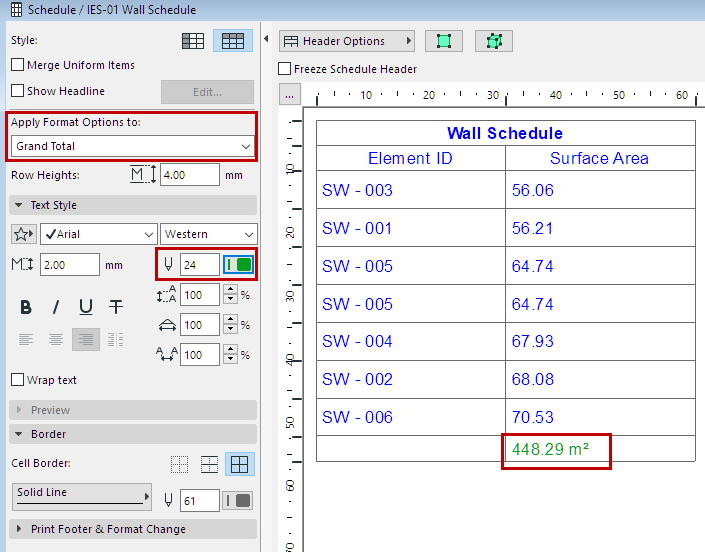Select the SW - 003 cell
This screenshot has width=705, height=552.
point(411,190)
